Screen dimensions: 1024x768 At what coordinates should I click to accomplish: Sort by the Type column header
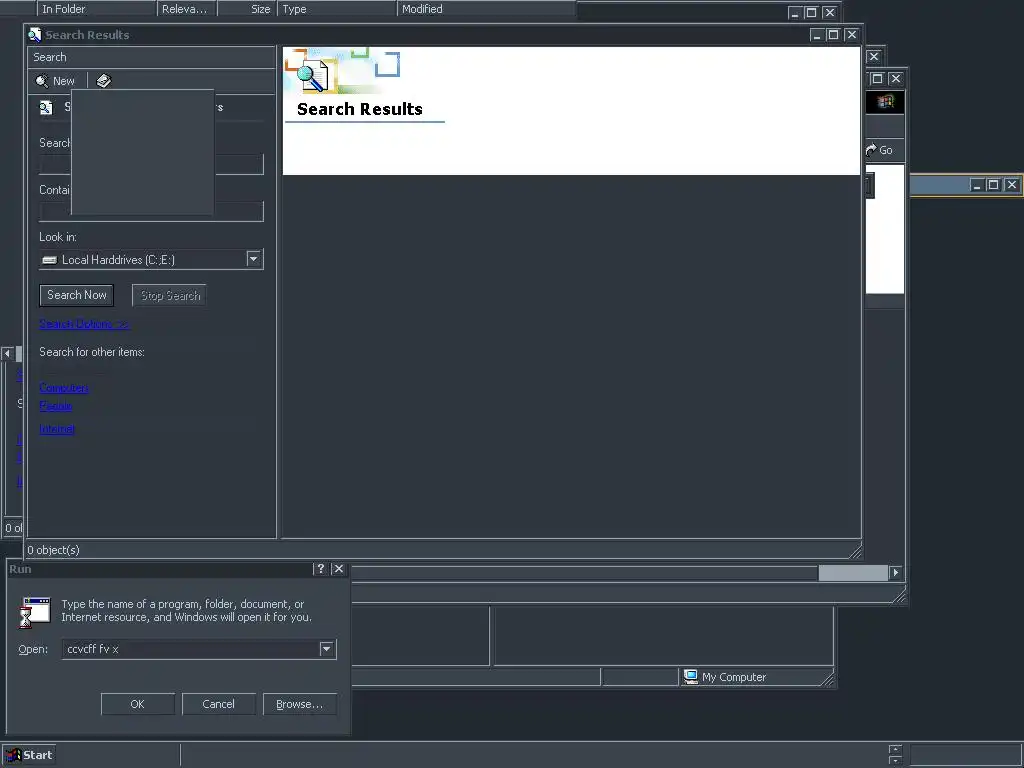point(337,9)
